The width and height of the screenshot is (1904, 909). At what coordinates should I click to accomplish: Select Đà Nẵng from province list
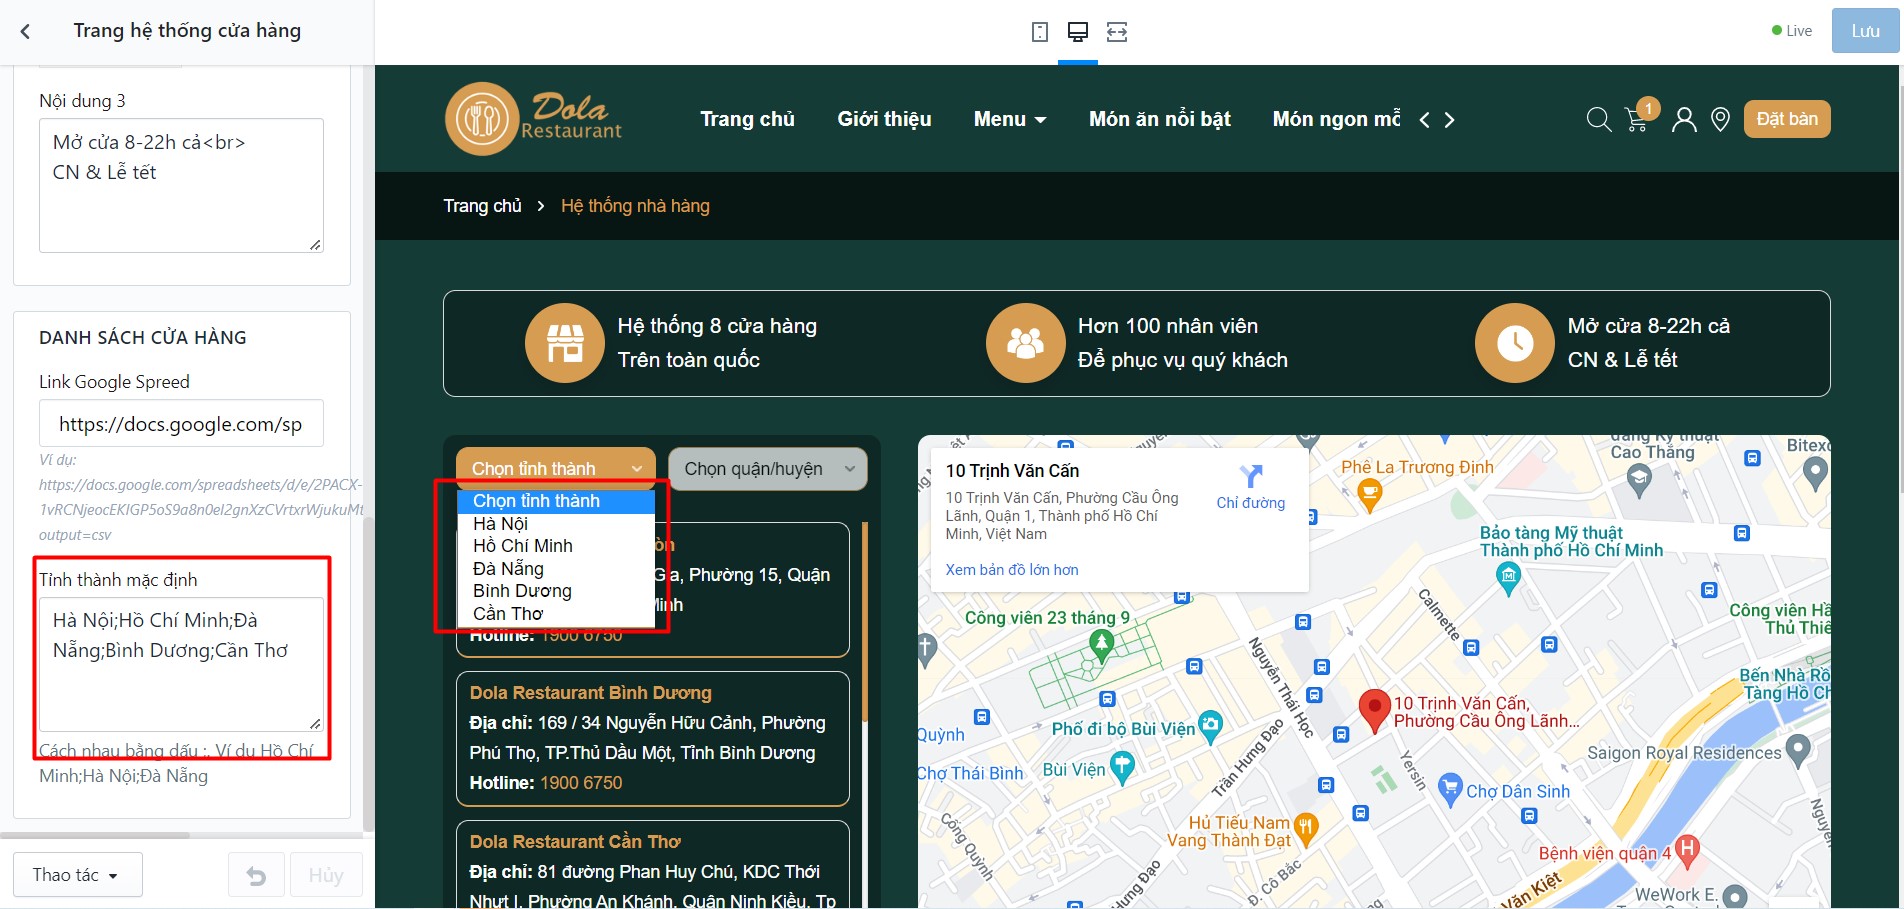(x=556, y=569)
